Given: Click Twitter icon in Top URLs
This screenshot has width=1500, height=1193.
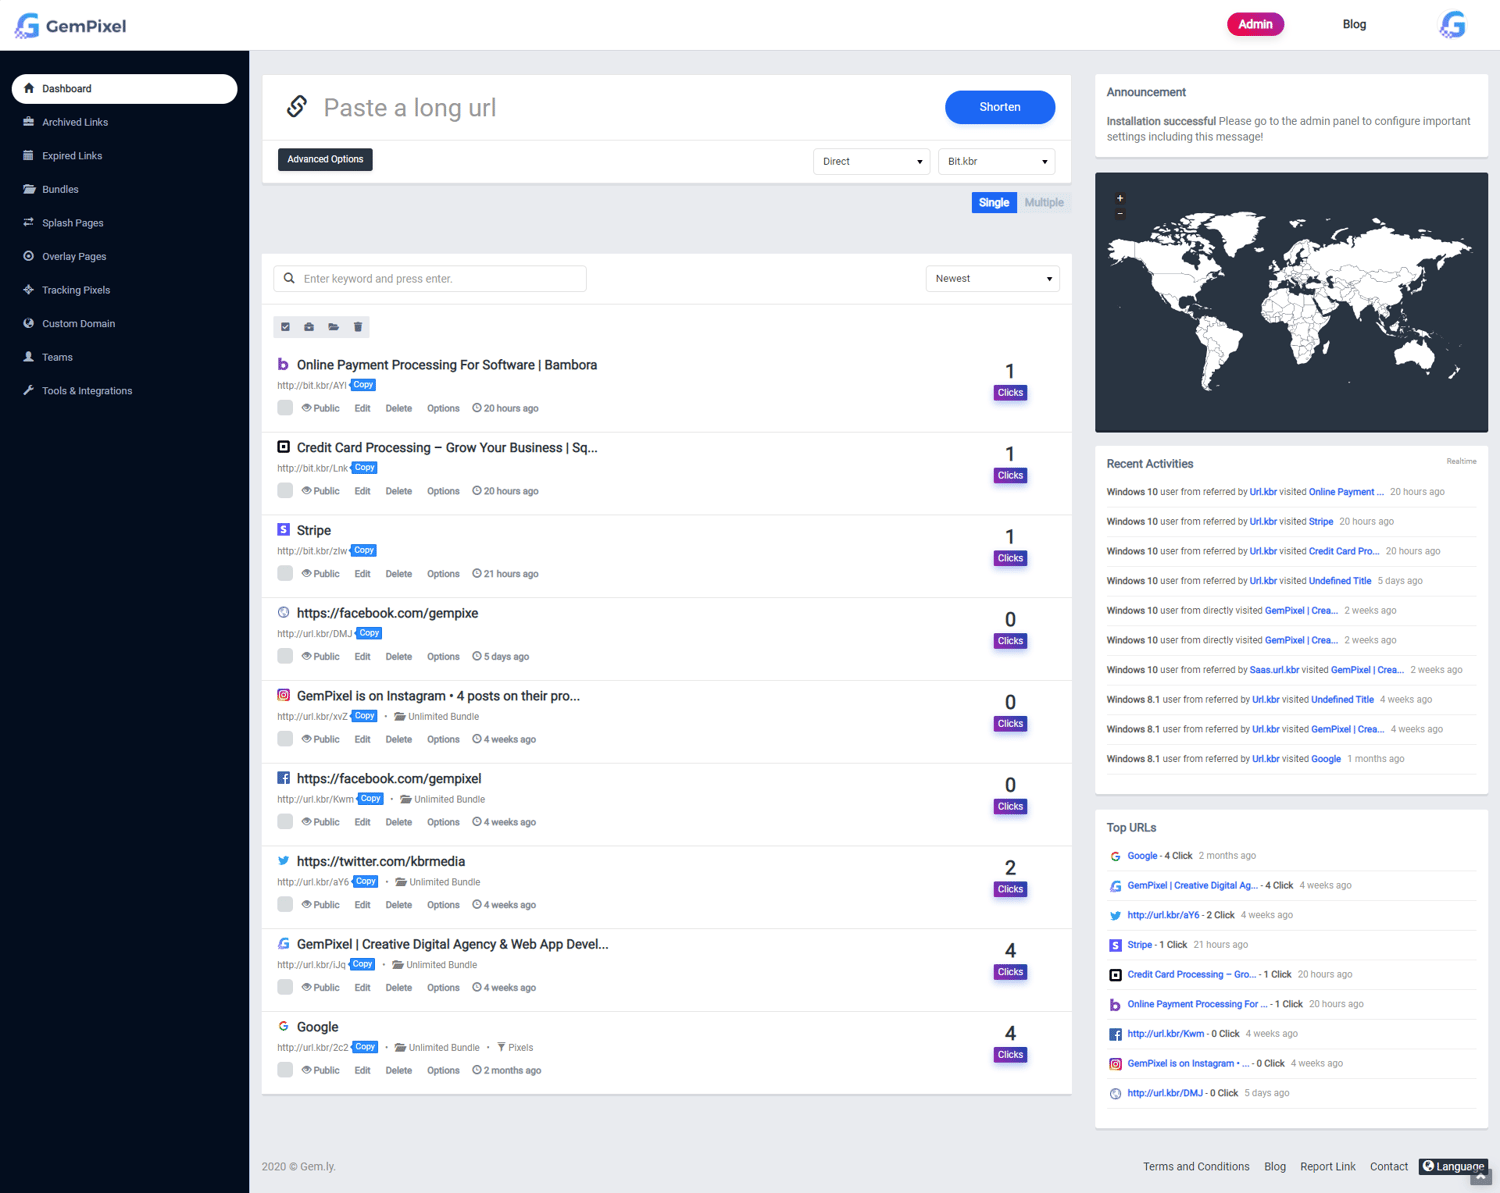Looking at the screenshot, I should pyautogui.click(x=1115, y=915).
